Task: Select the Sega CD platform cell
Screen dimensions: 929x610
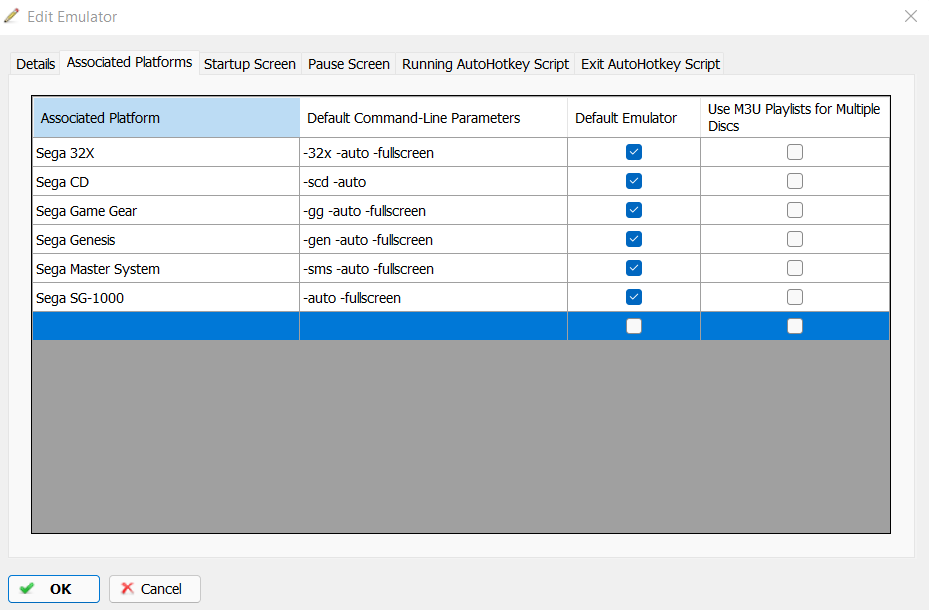Action: point(166,182)
